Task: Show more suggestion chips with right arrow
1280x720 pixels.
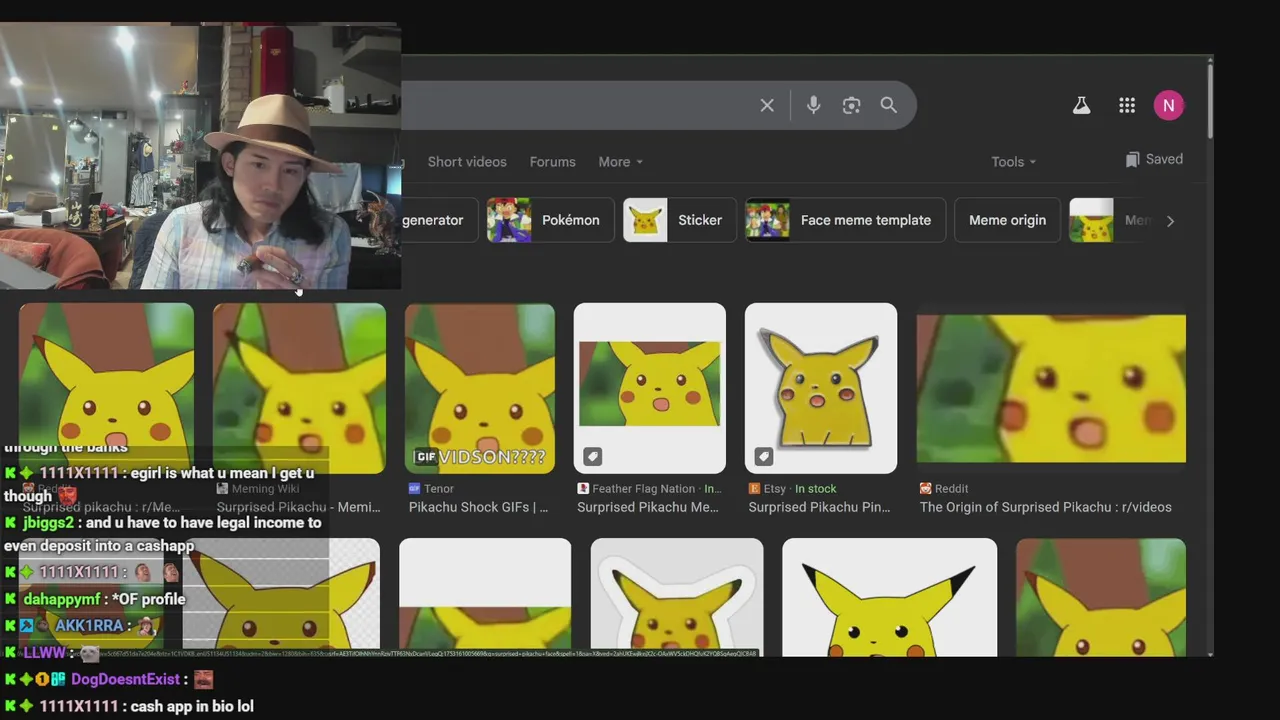Action: coord(1170,221)
